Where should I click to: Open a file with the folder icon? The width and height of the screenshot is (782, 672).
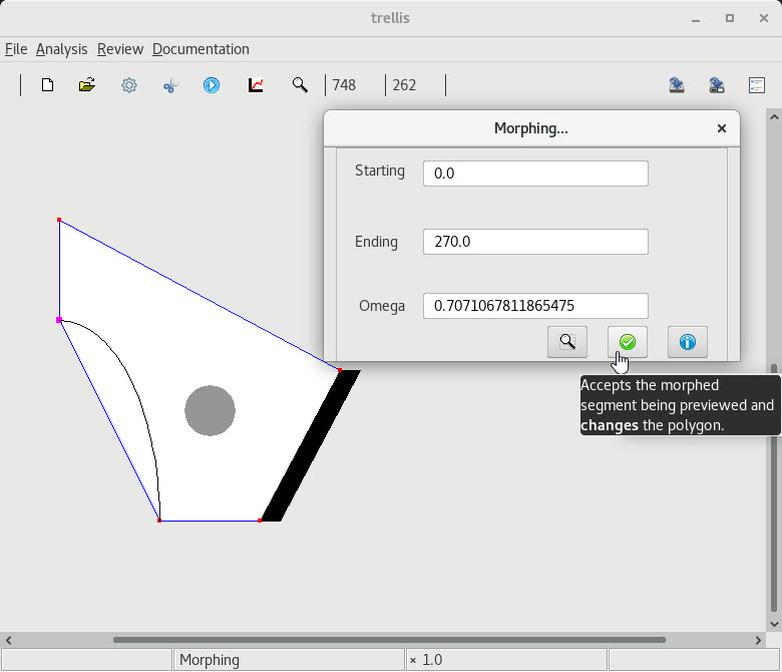pyautogui.click(x=87, y=85)
